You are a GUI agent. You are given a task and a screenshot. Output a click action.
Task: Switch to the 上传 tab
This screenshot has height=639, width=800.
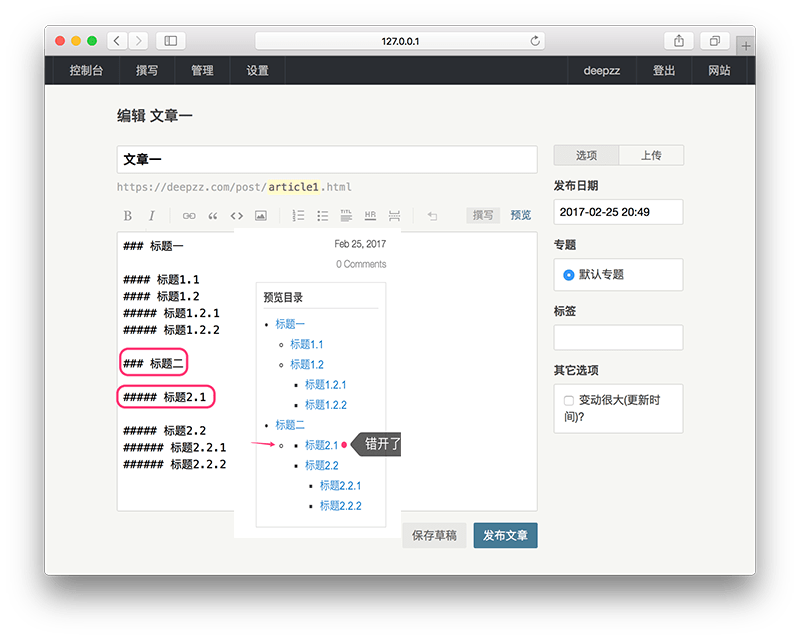pyautogui.click(x=651, y=155)
